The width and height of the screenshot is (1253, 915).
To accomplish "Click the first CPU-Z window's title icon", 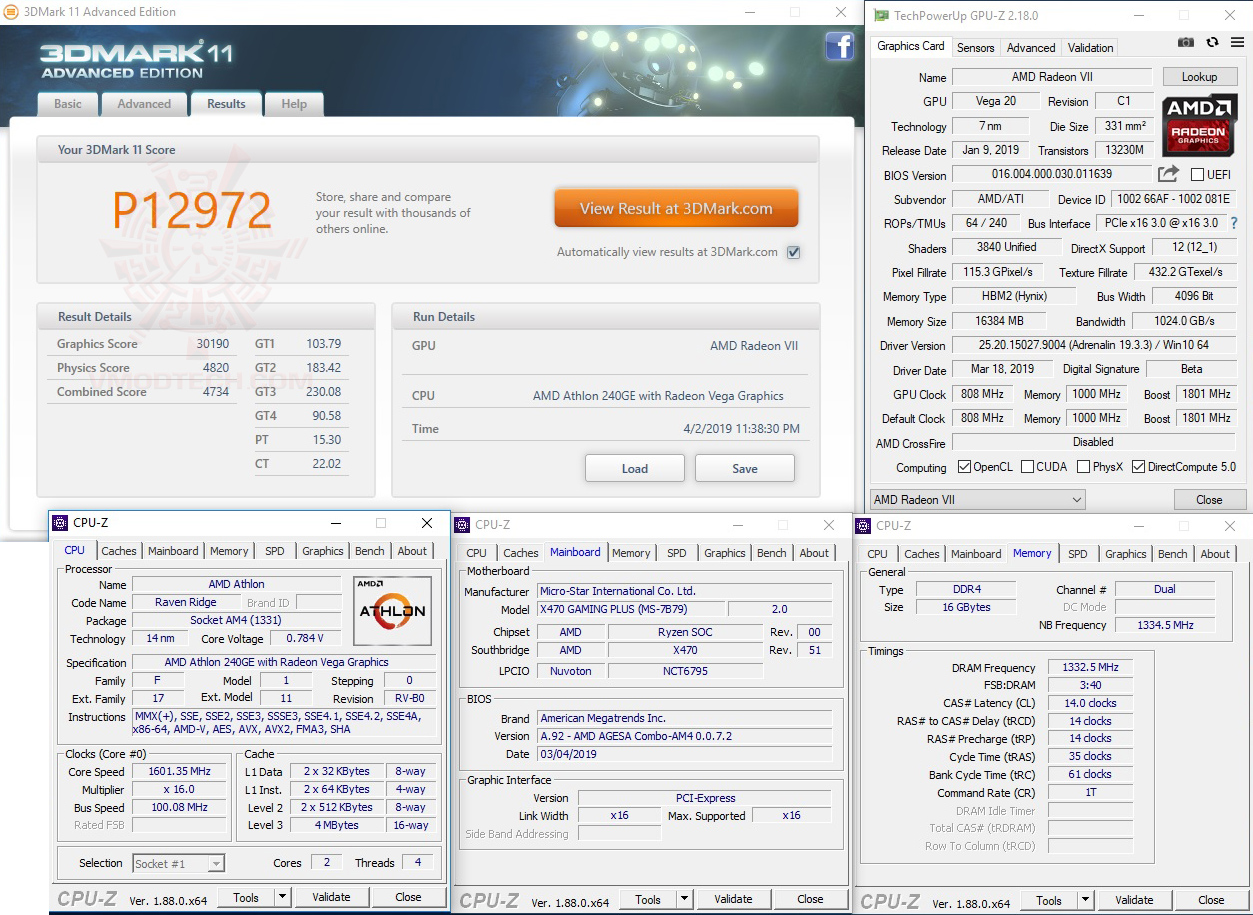I will tap(60, 523).
